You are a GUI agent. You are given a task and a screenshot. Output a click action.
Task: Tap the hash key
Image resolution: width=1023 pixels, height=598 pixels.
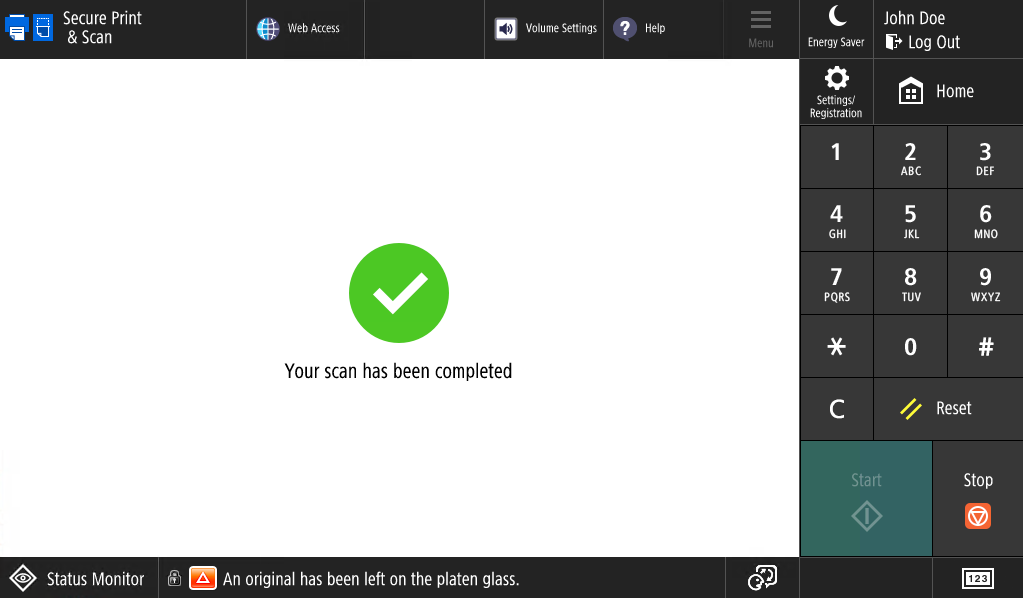point(985,346)
